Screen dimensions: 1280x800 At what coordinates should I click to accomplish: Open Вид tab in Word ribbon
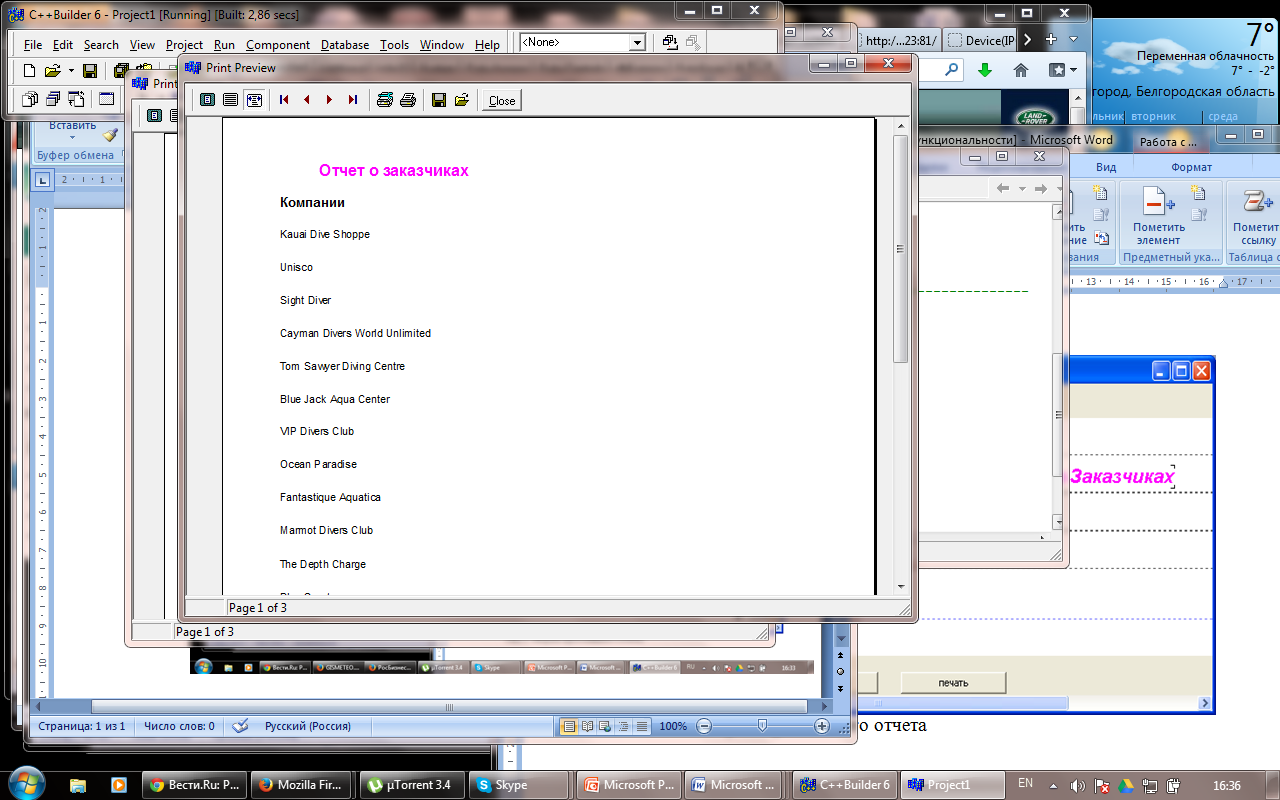1106,167
